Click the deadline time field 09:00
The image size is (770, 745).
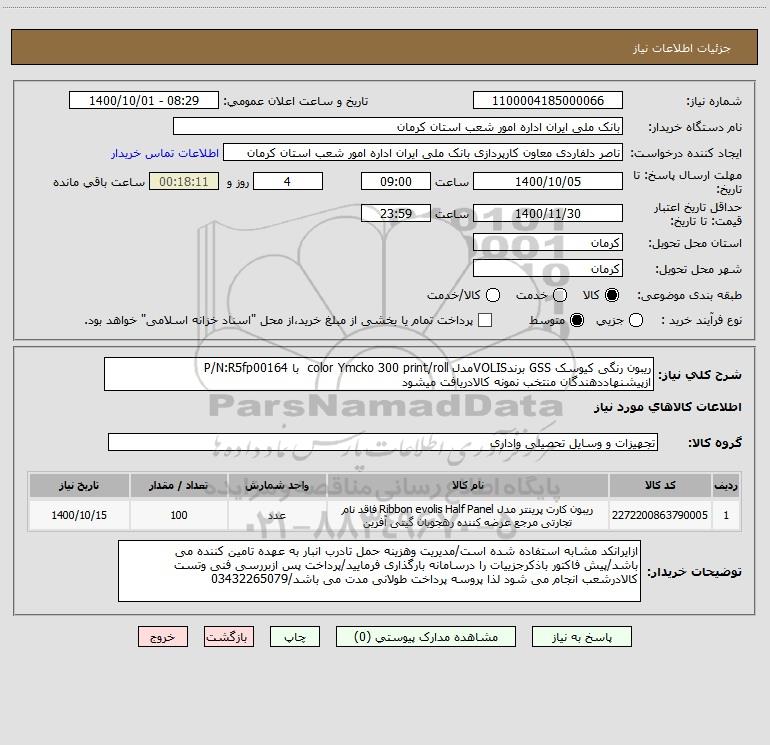396,182
